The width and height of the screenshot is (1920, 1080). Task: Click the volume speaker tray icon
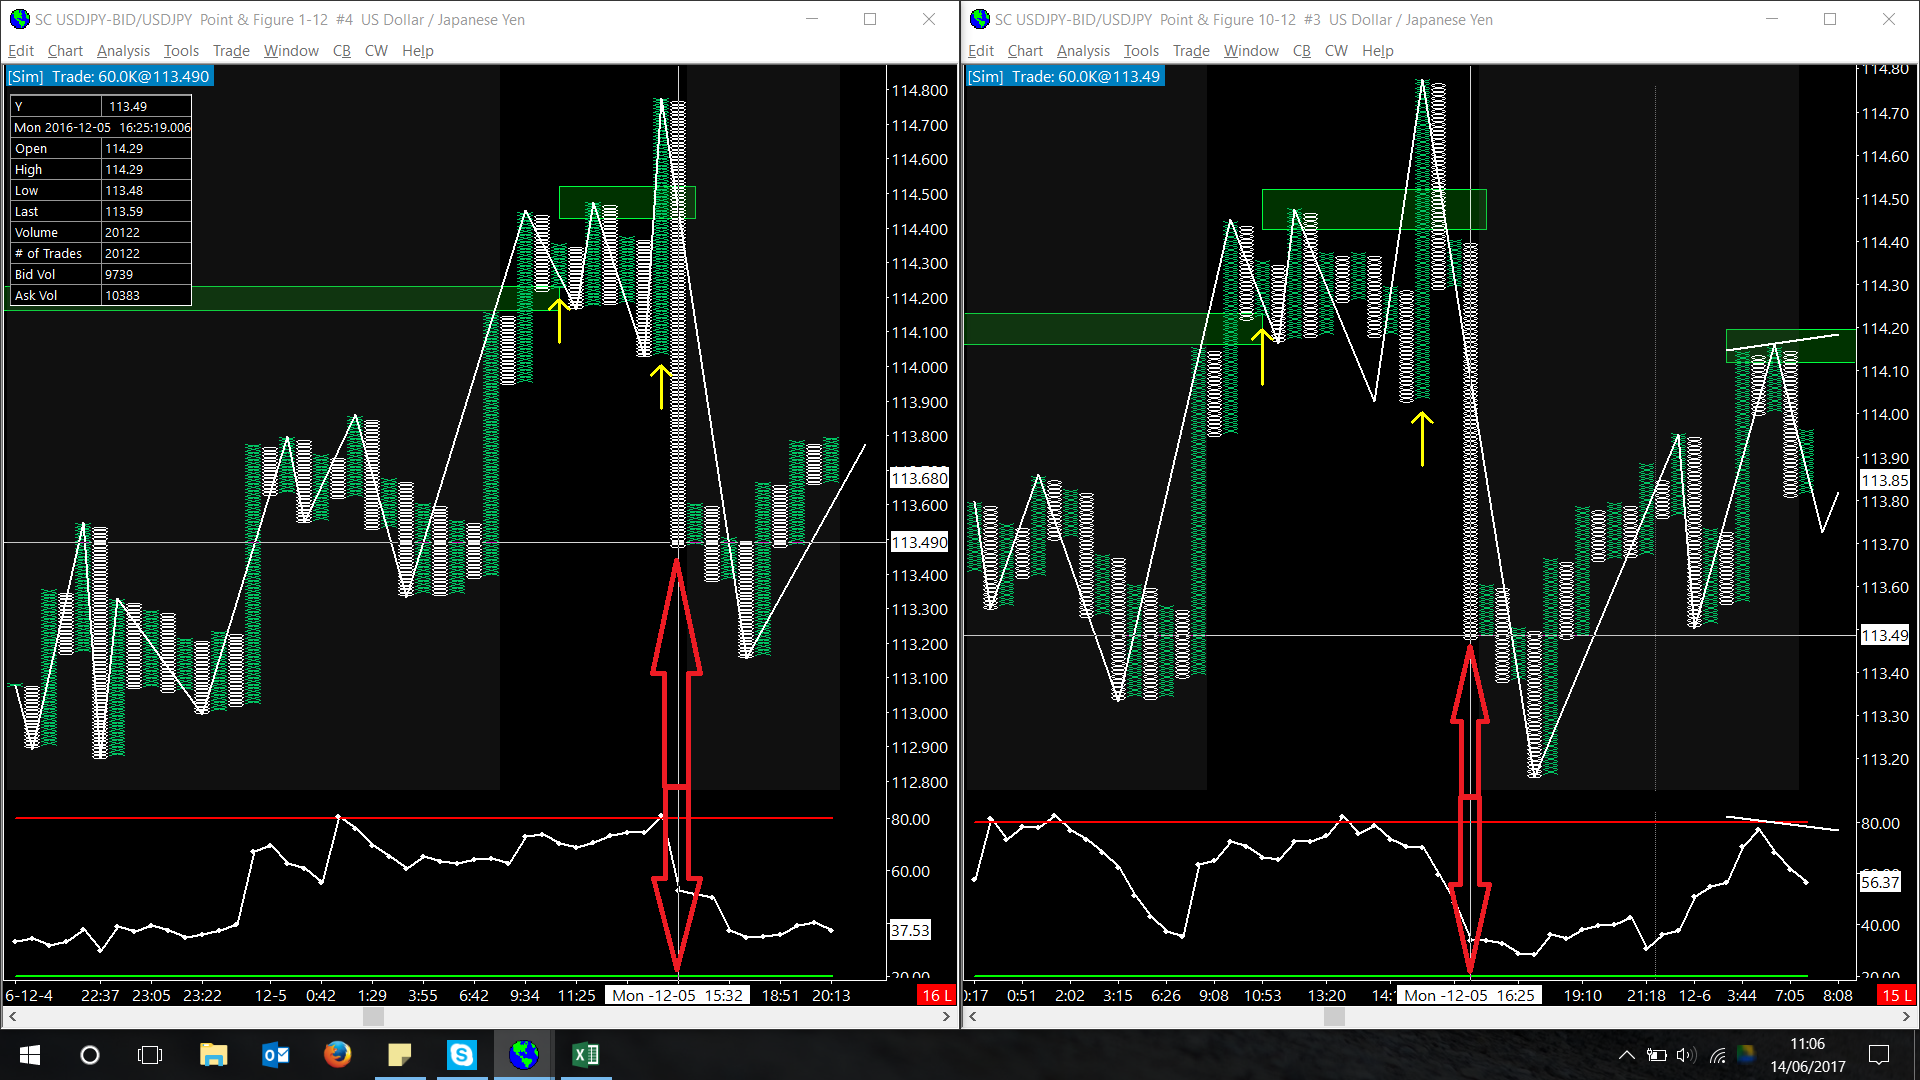1686,1055
